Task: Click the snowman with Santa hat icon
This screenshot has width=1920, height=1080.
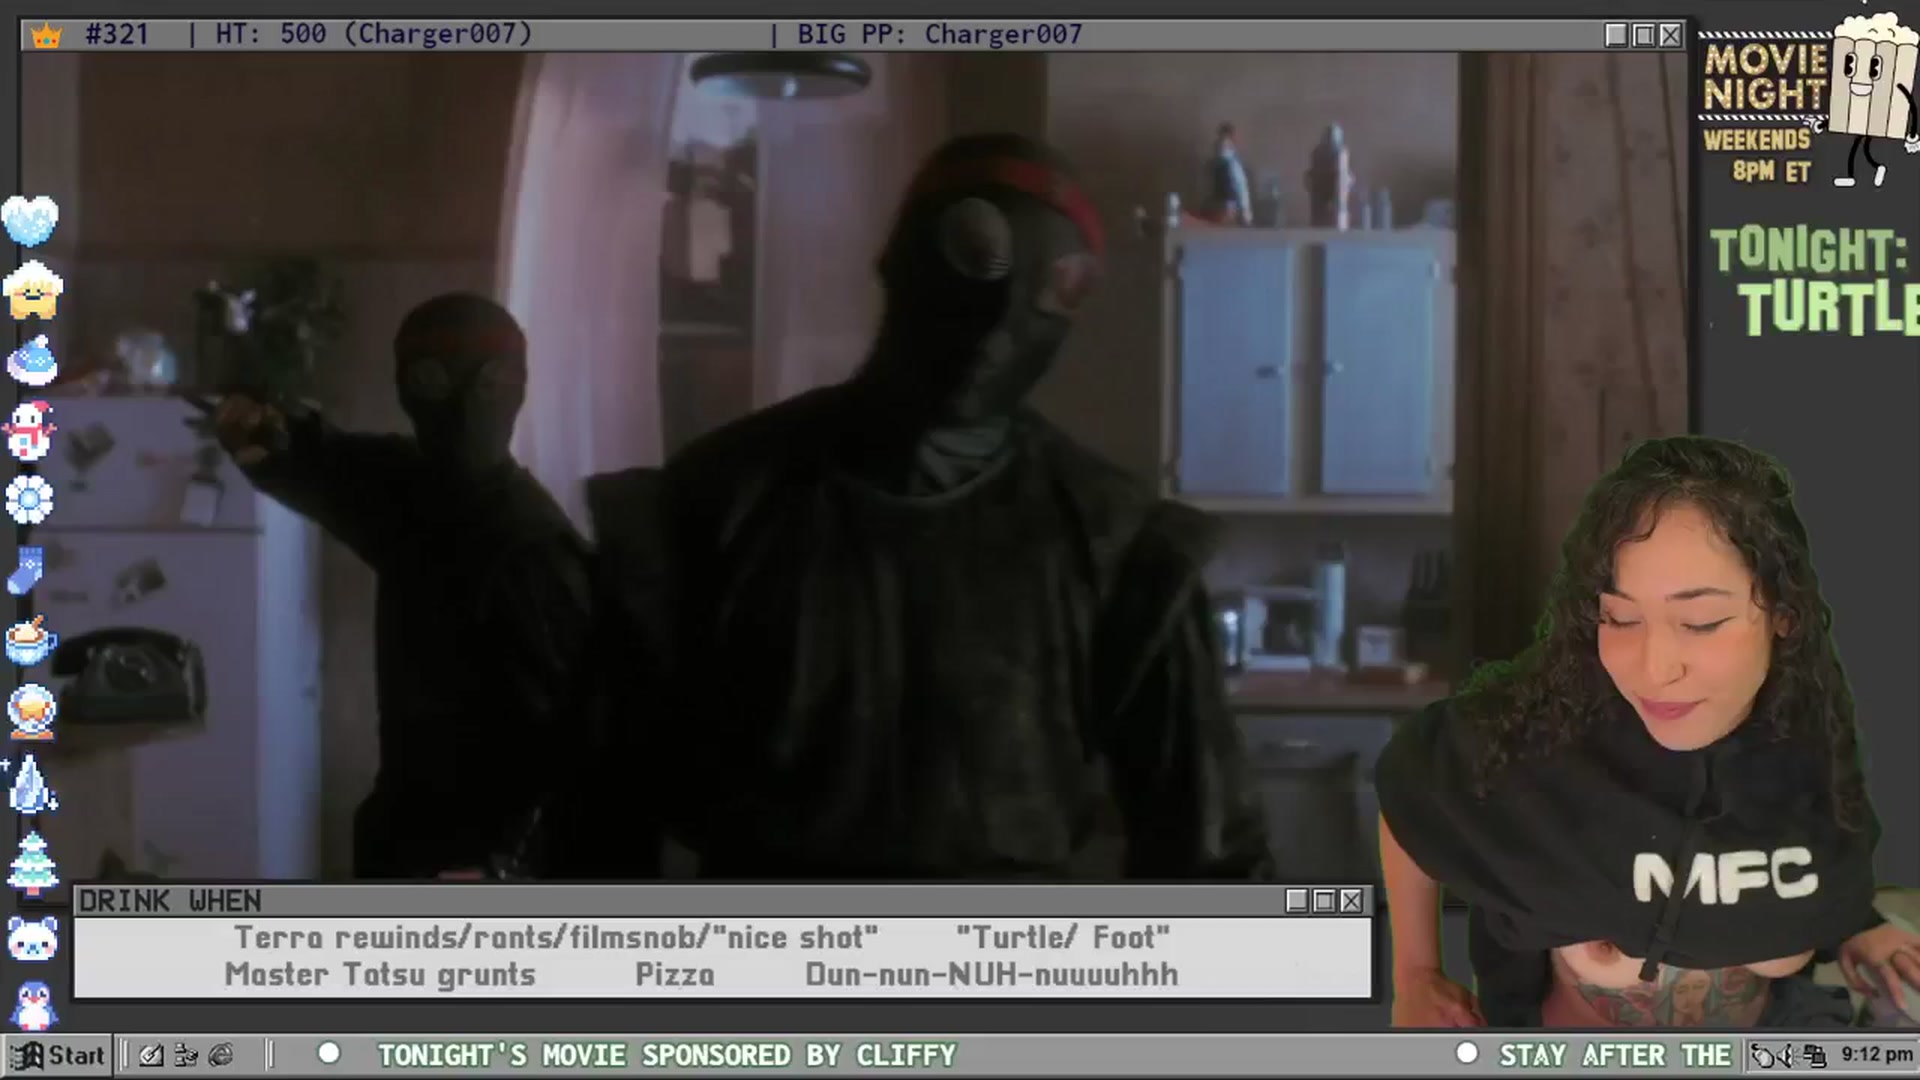Action: (30, 431)
